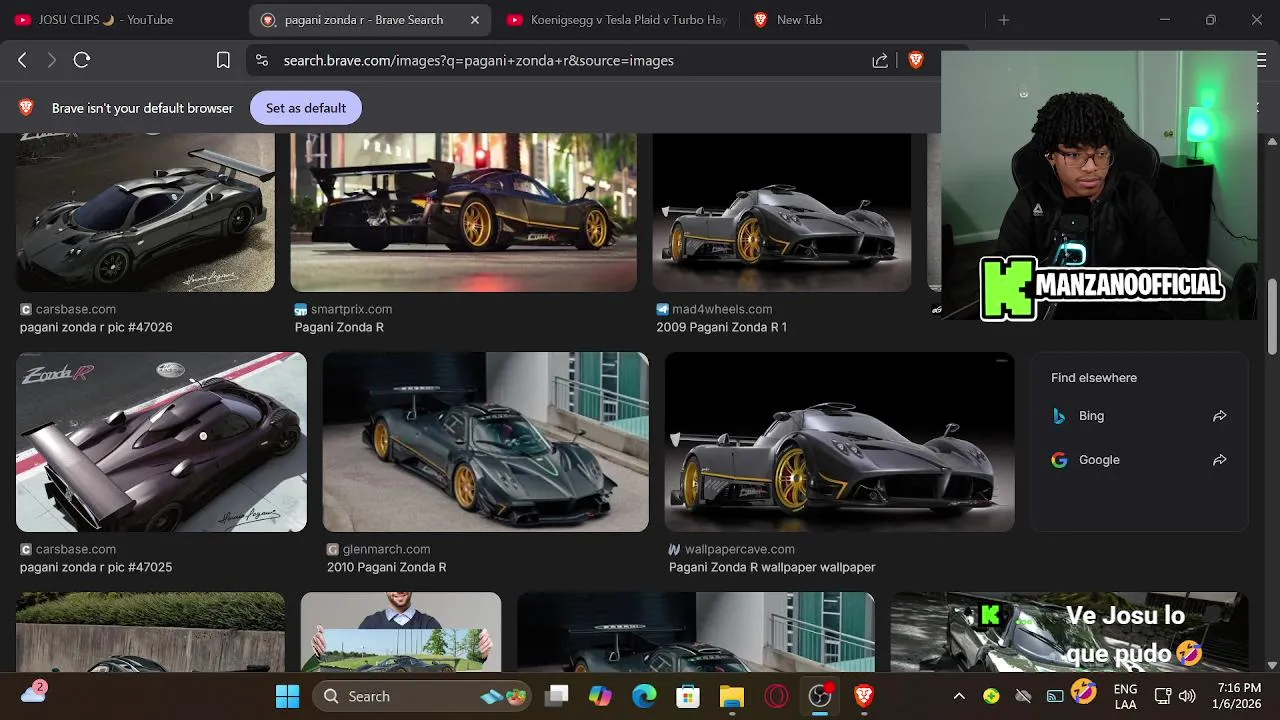
Task: Open the network icon in system tray
Action: click(x=1163, y=696)
